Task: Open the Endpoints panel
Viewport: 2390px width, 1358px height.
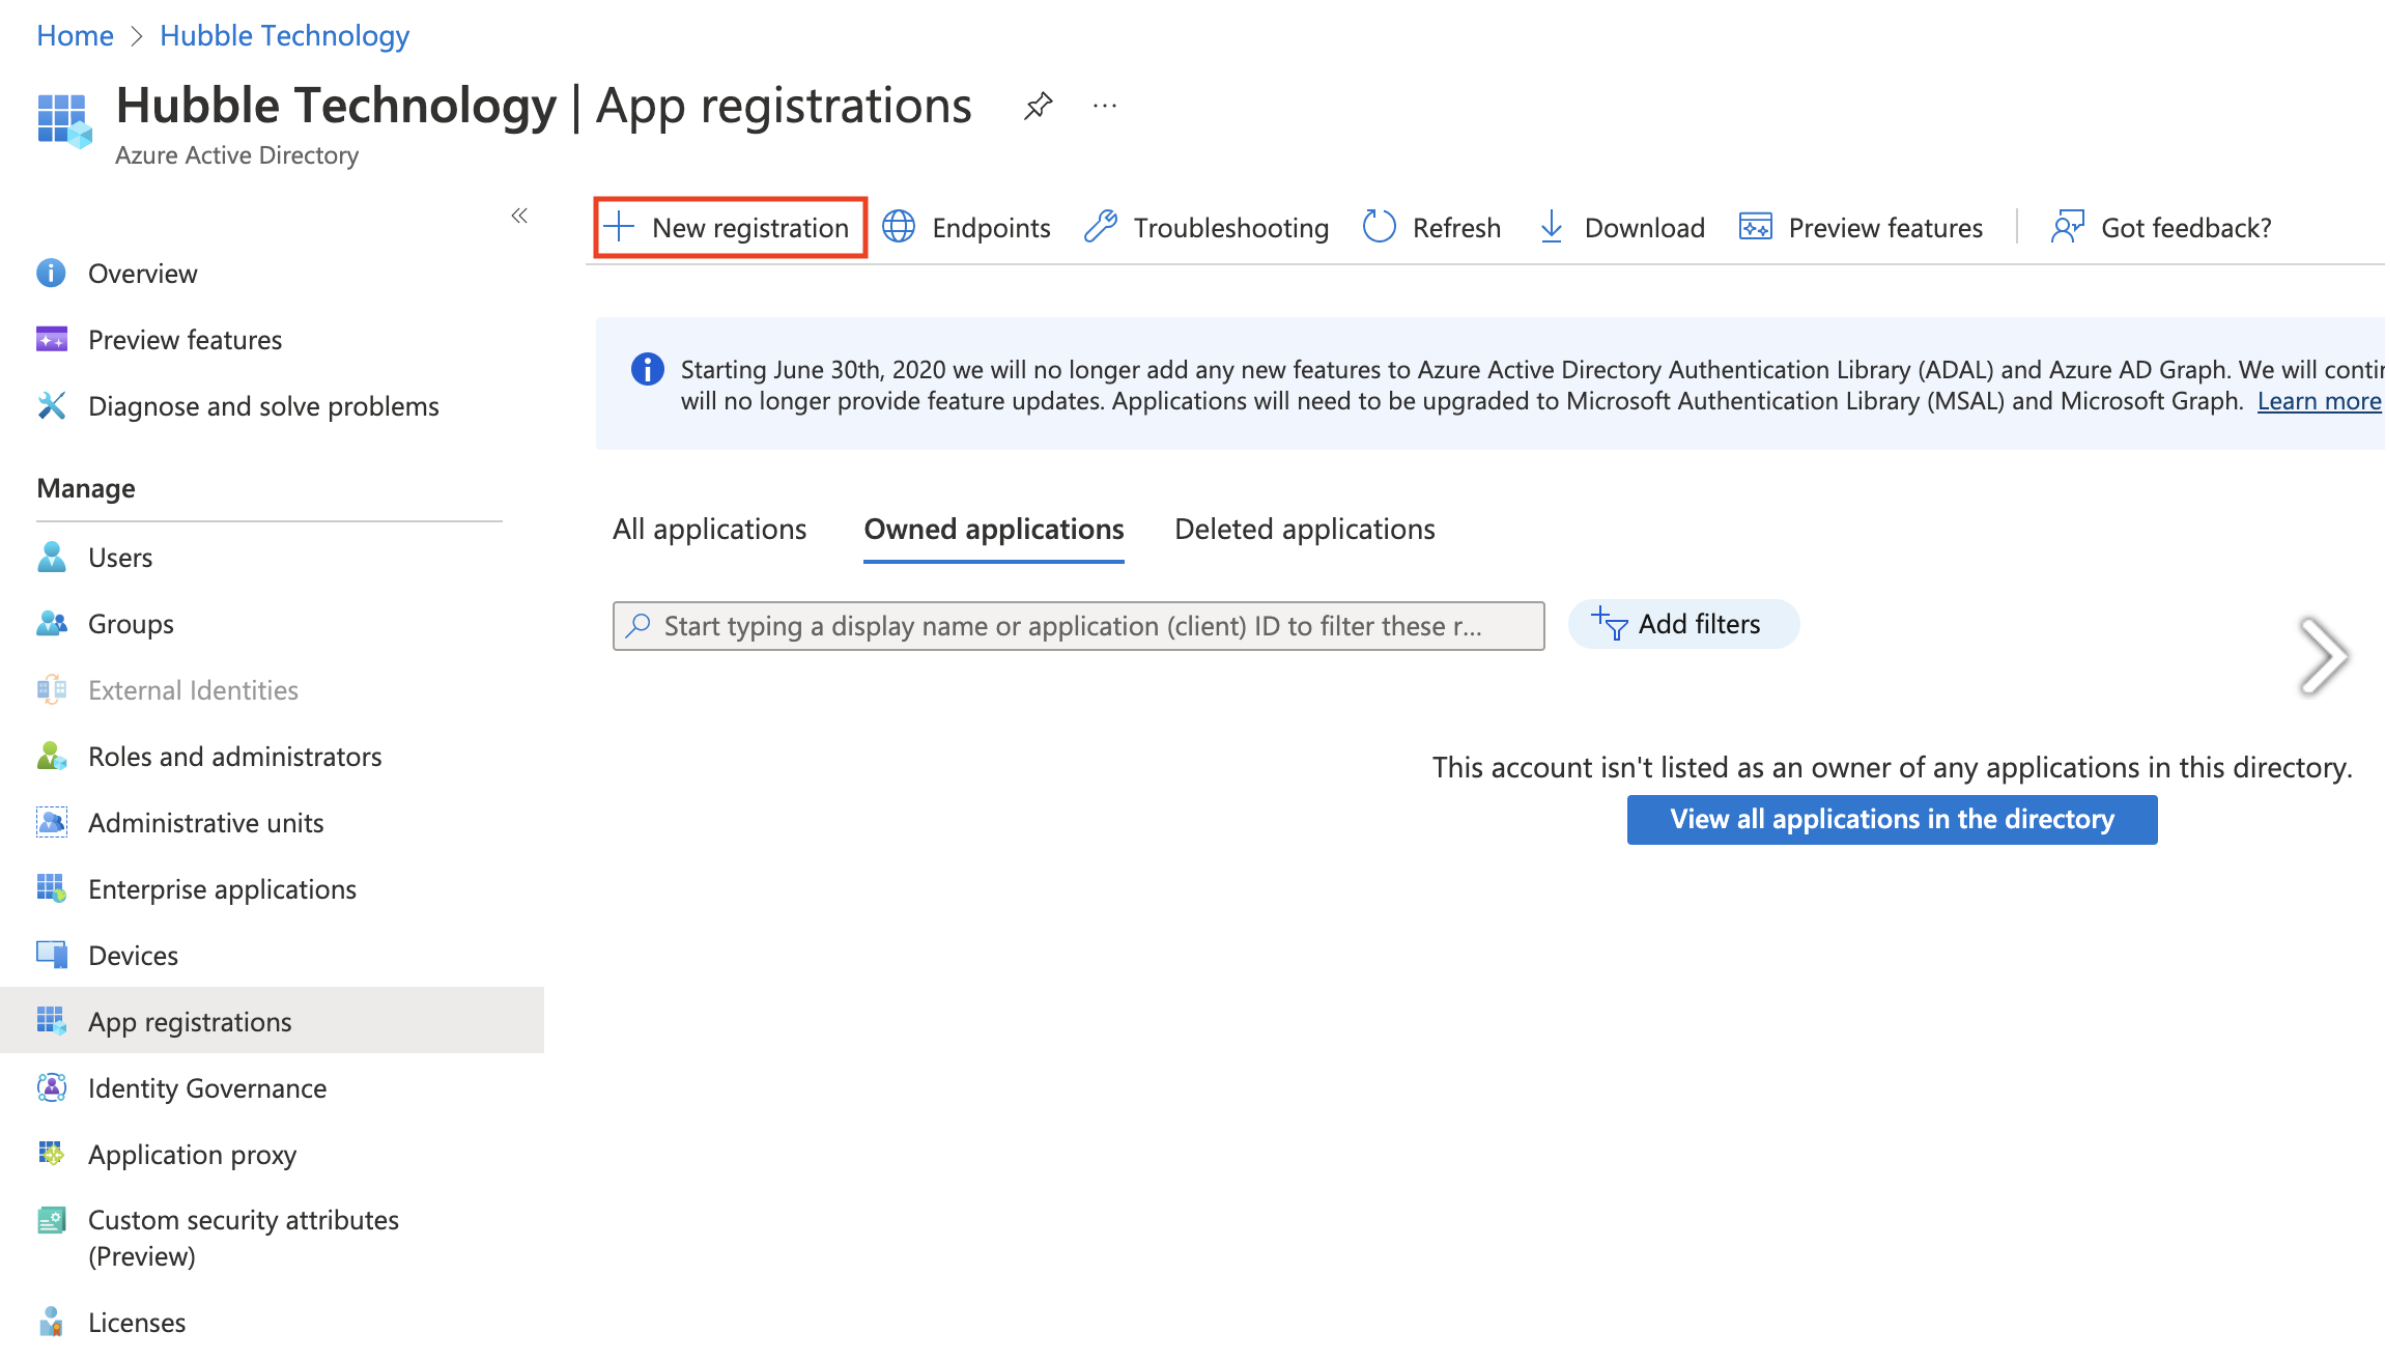Action: (x=899, y=227)
